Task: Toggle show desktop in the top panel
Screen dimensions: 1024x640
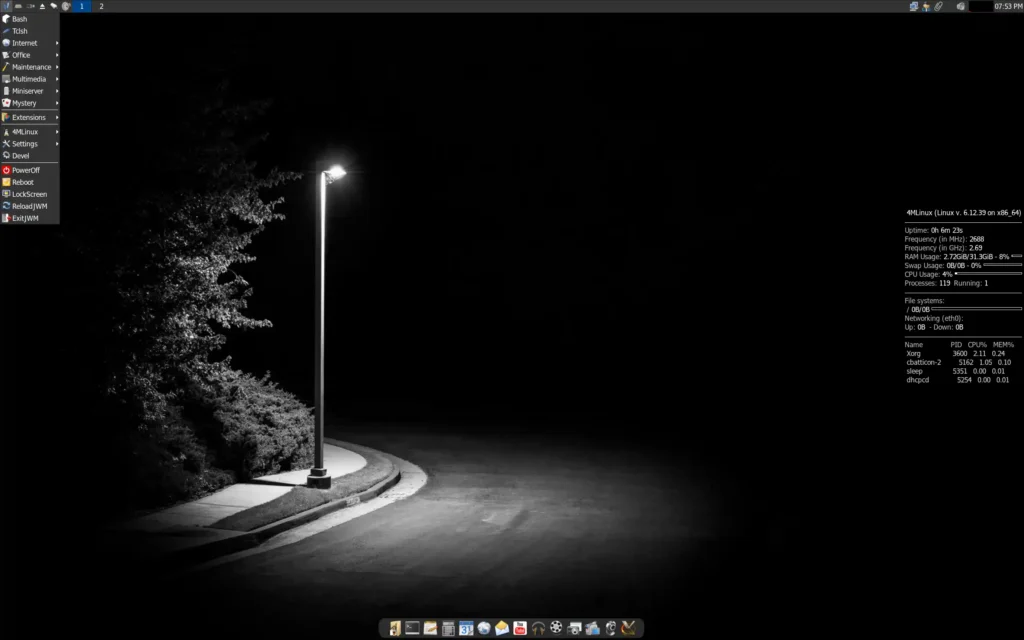Action: click(x=20, y=6)
